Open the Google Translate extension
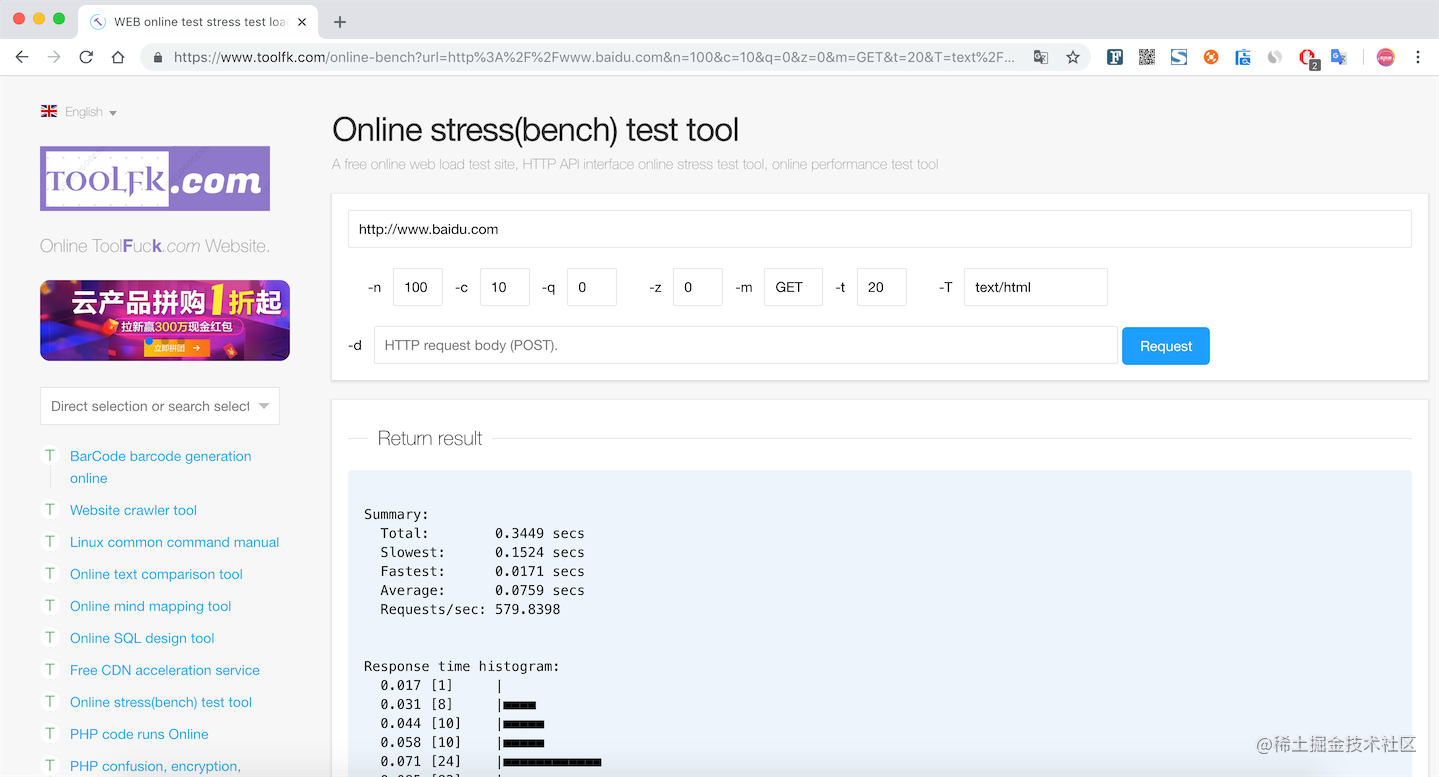 click(1339, 57)
